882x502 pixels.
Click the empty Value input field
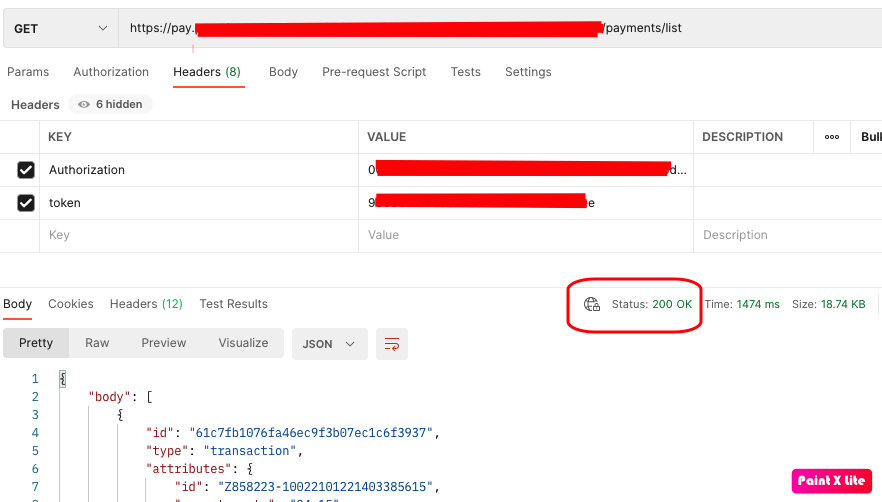tap(526, 235)
